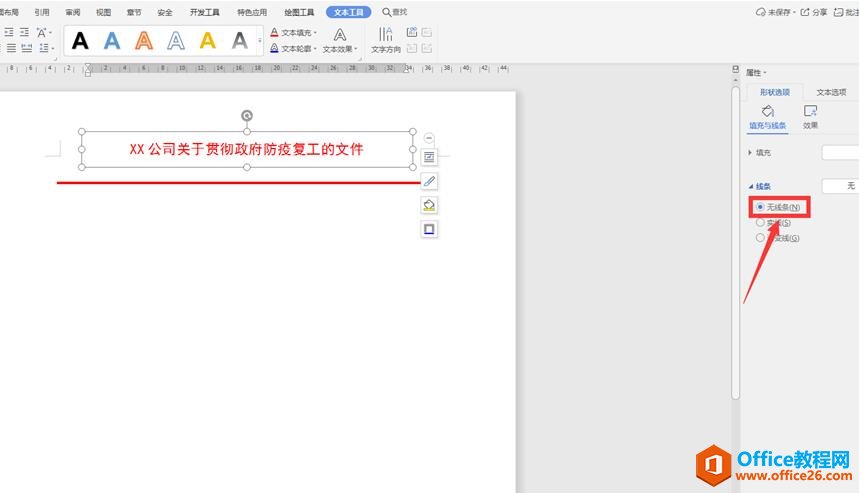Screen dimensions: 859x493
Task: Apply the black text art style
Action: click(81, 41)
